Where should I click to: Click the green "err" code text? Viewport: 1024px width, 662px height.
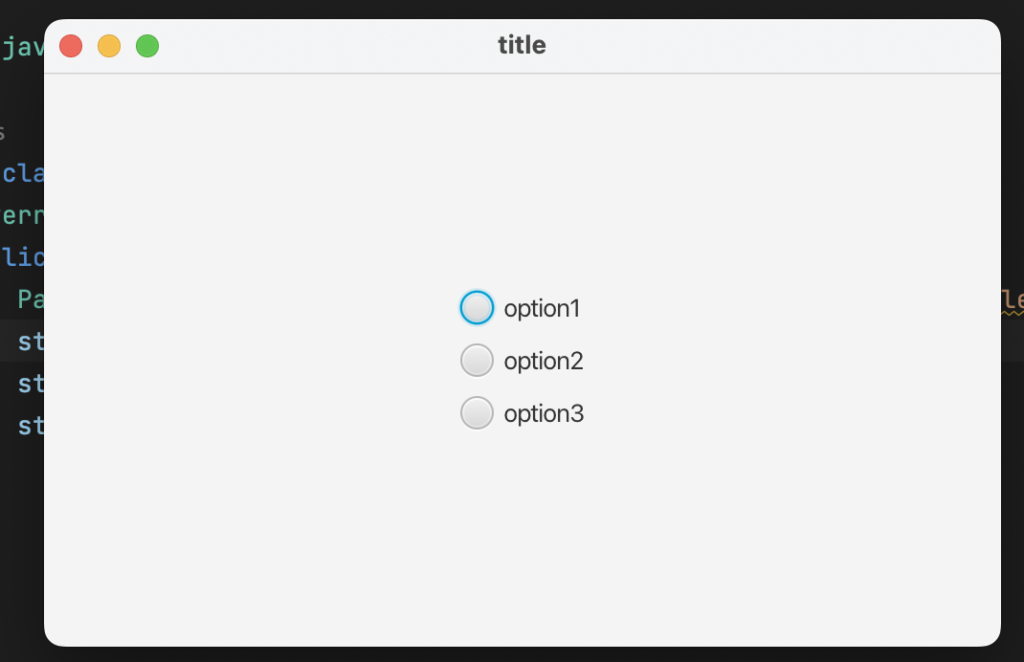22,215
